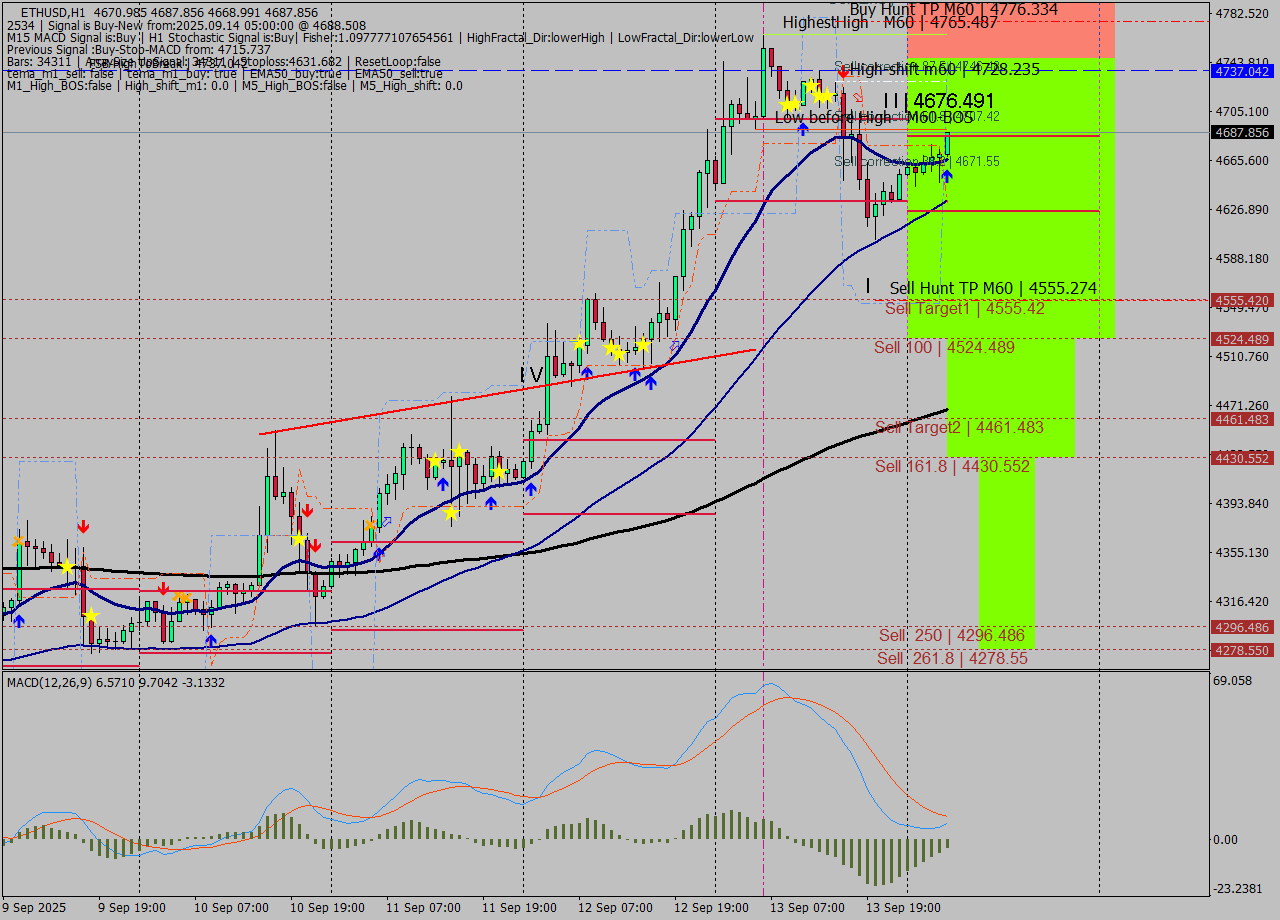Screen dimensions: 1280x920
Task: Select the yellow star marker above the 9 Sep lows
Action: coord(67,567)
